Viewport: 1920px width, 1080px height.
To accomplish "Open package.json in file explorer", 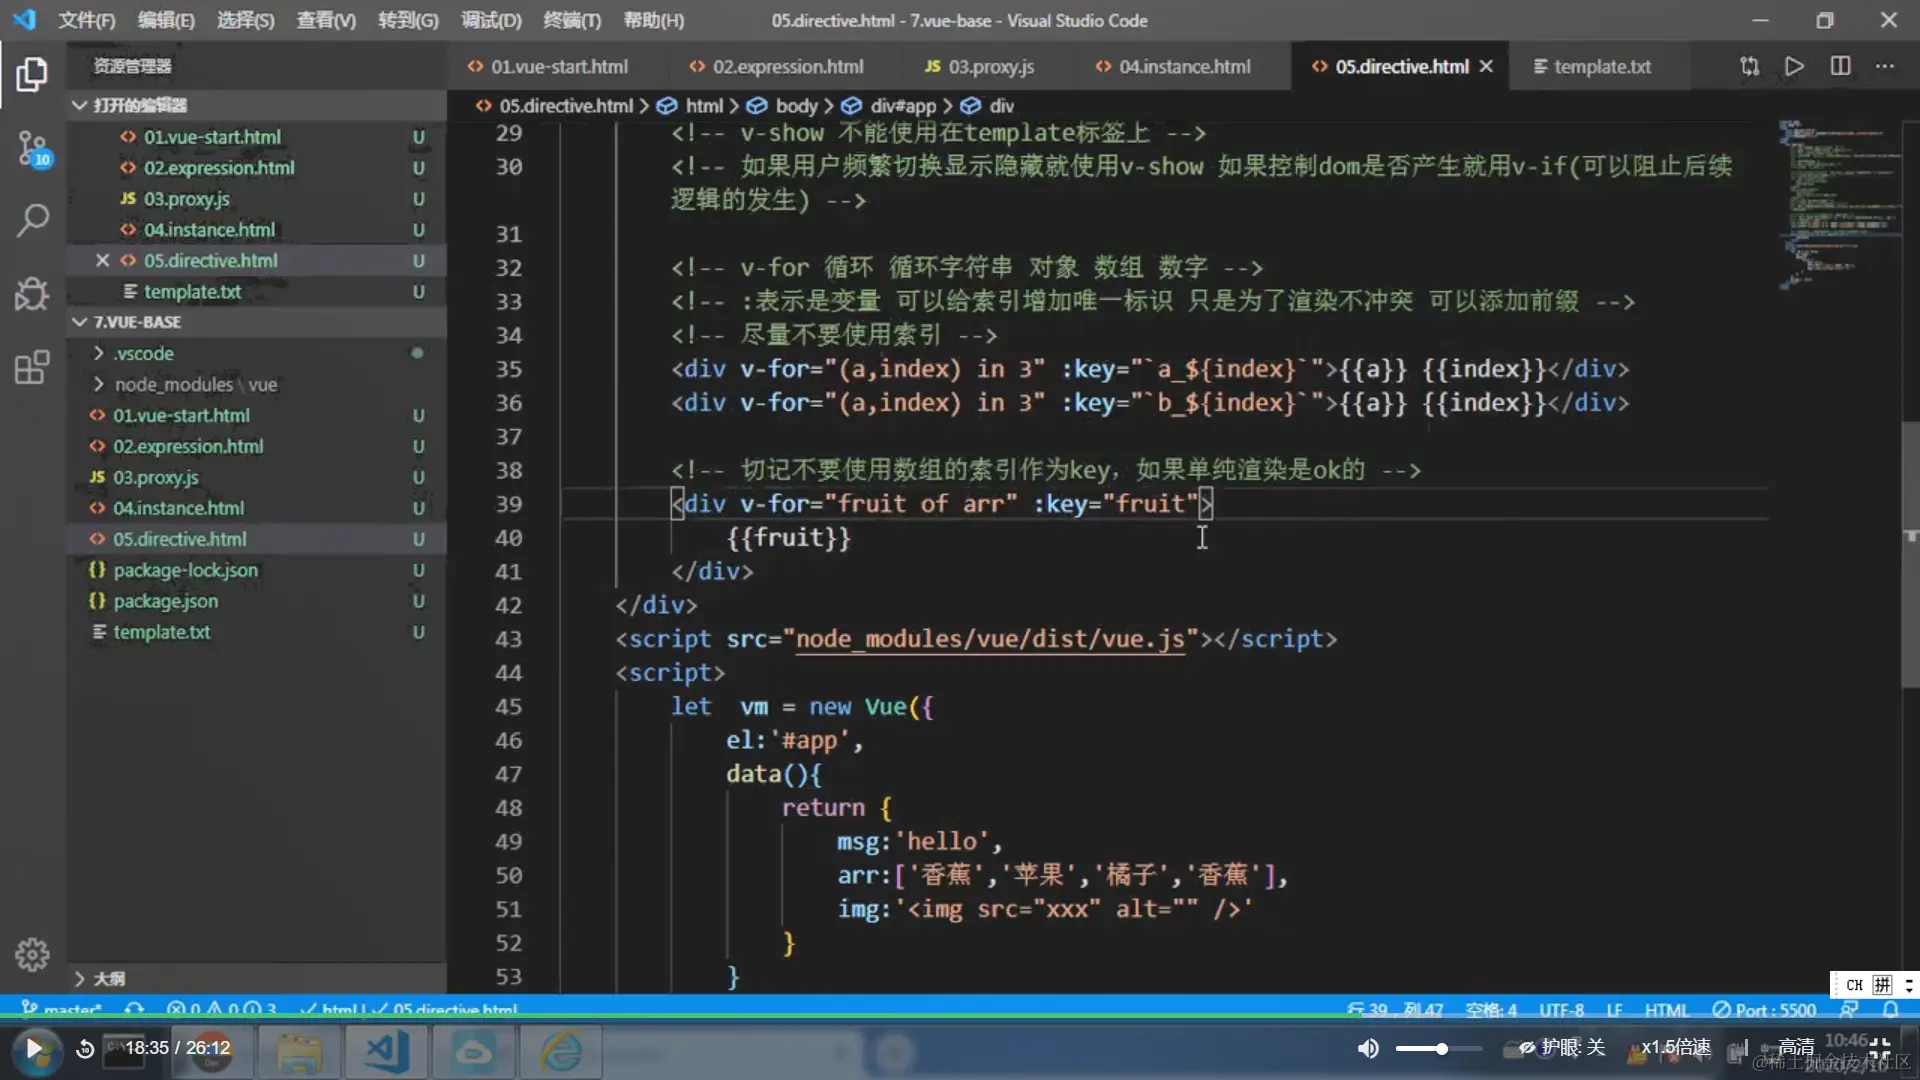I will pyautogui.click(x=165, y=601).
